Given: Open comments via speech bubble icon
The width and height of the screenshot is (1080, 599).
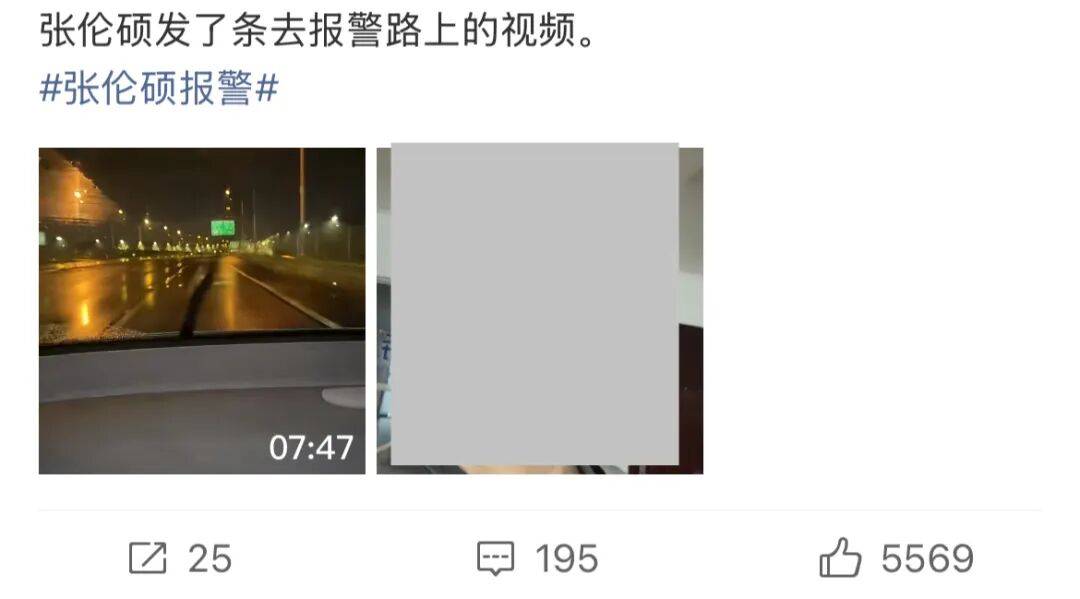Looking at the screenshot, I should coord(495,558).
